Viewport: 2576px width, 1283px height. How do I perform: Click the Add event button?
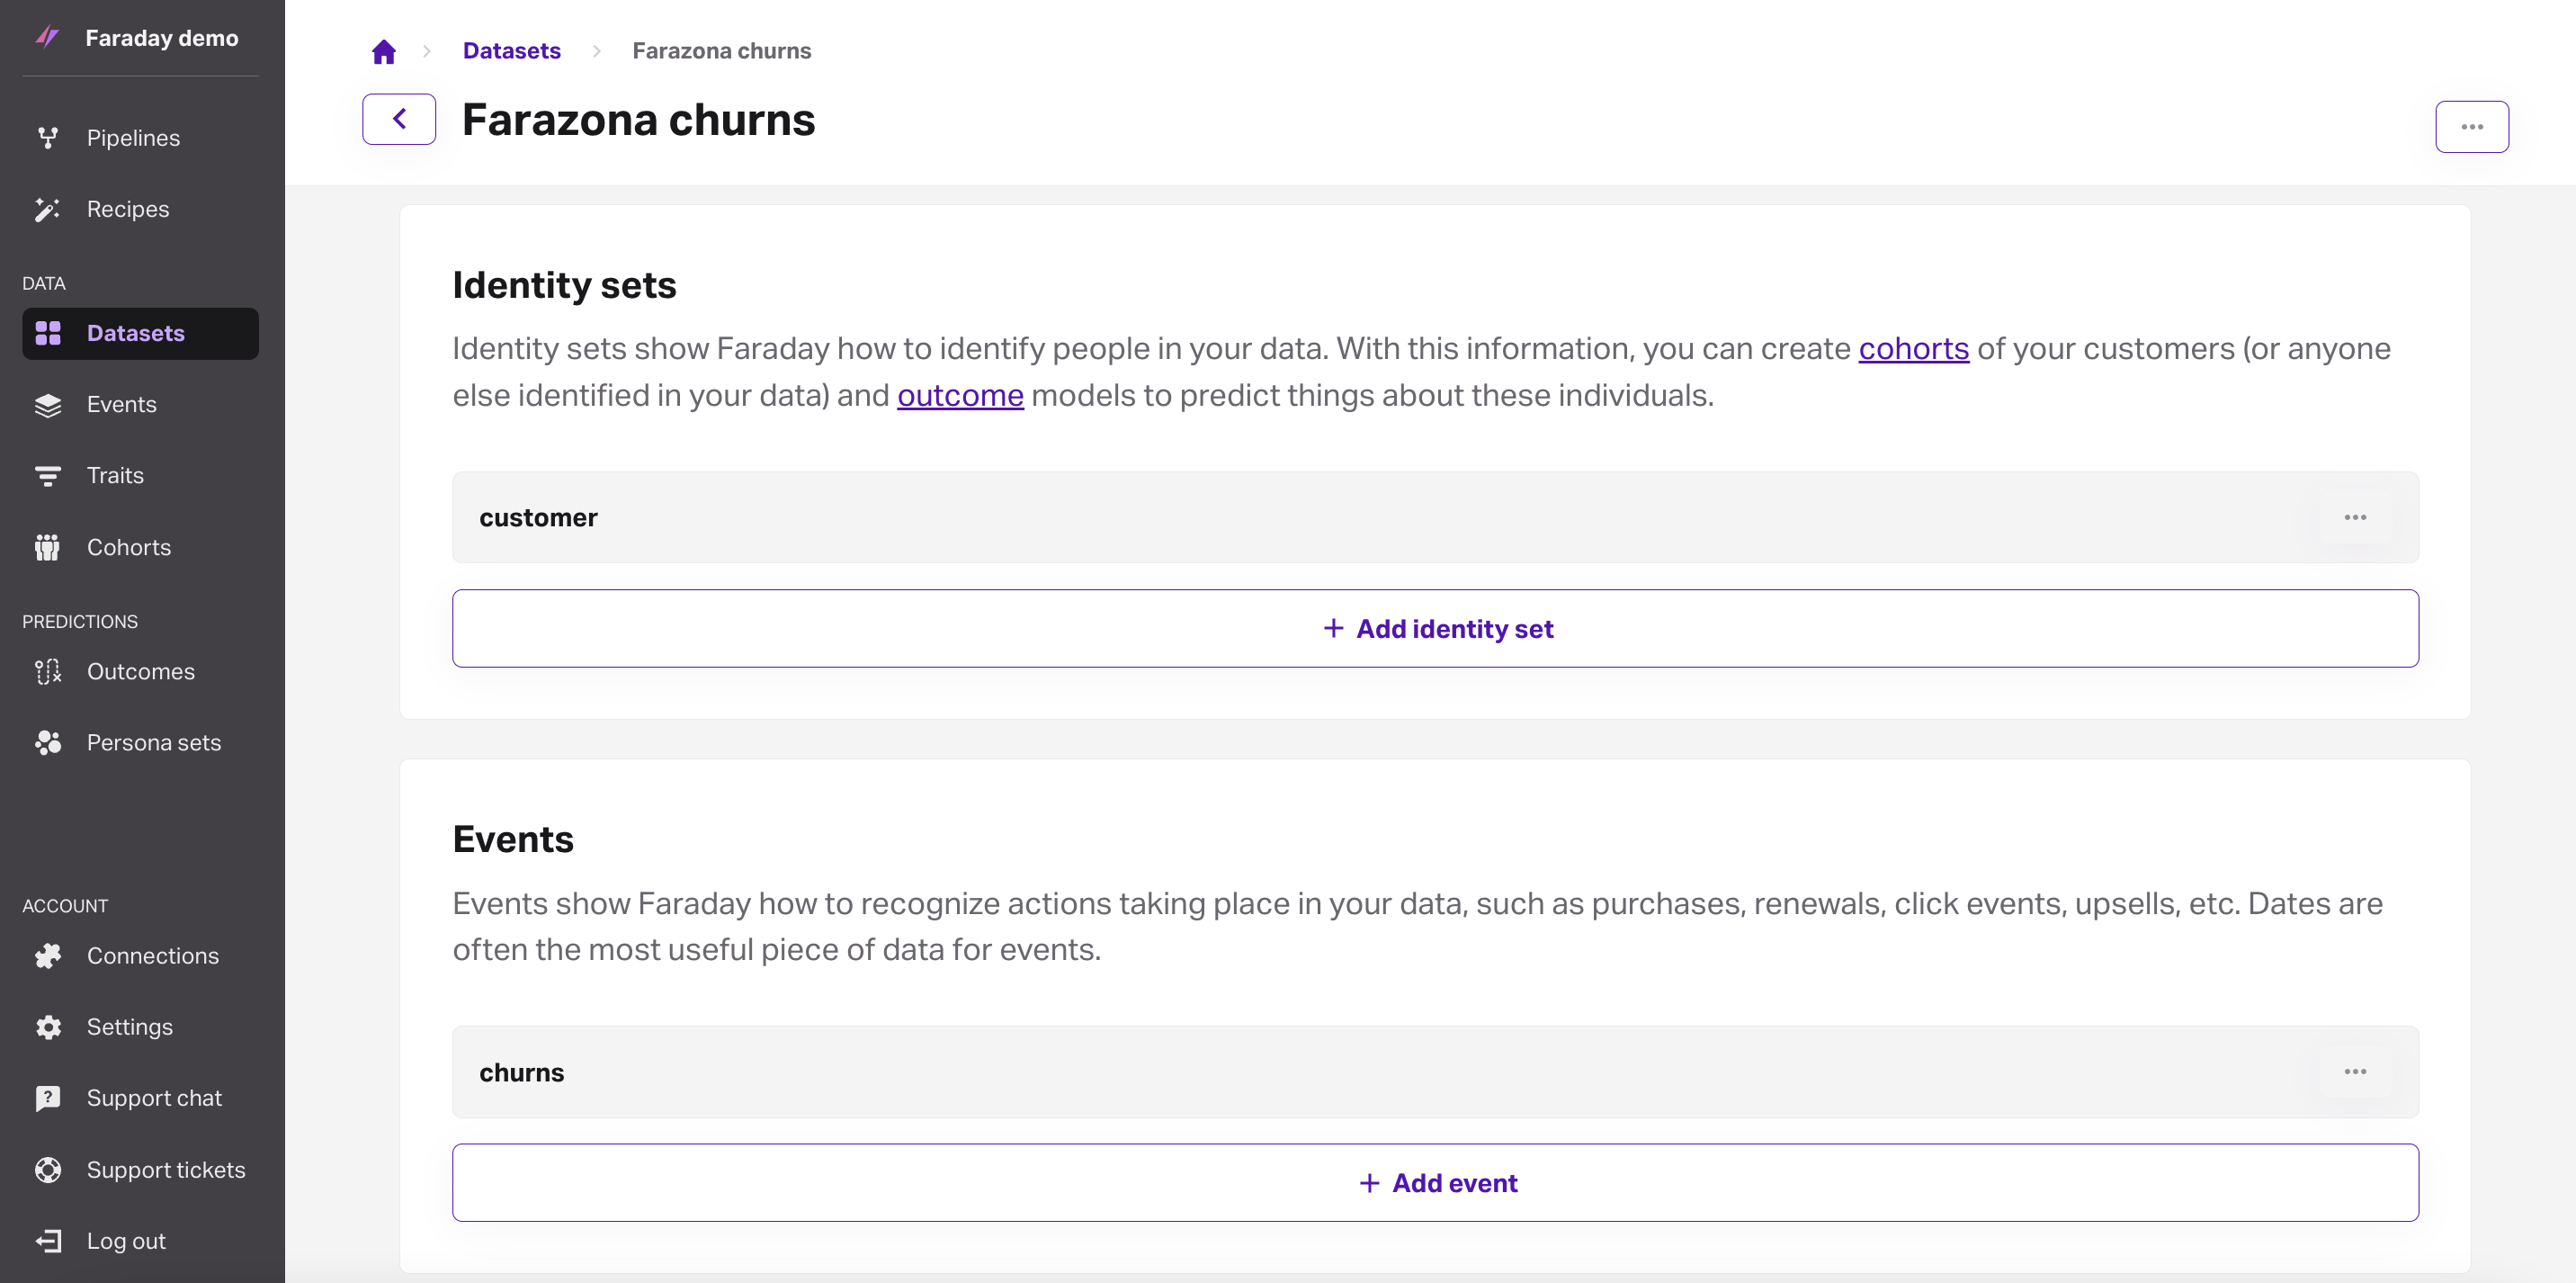(1435, 1182)
